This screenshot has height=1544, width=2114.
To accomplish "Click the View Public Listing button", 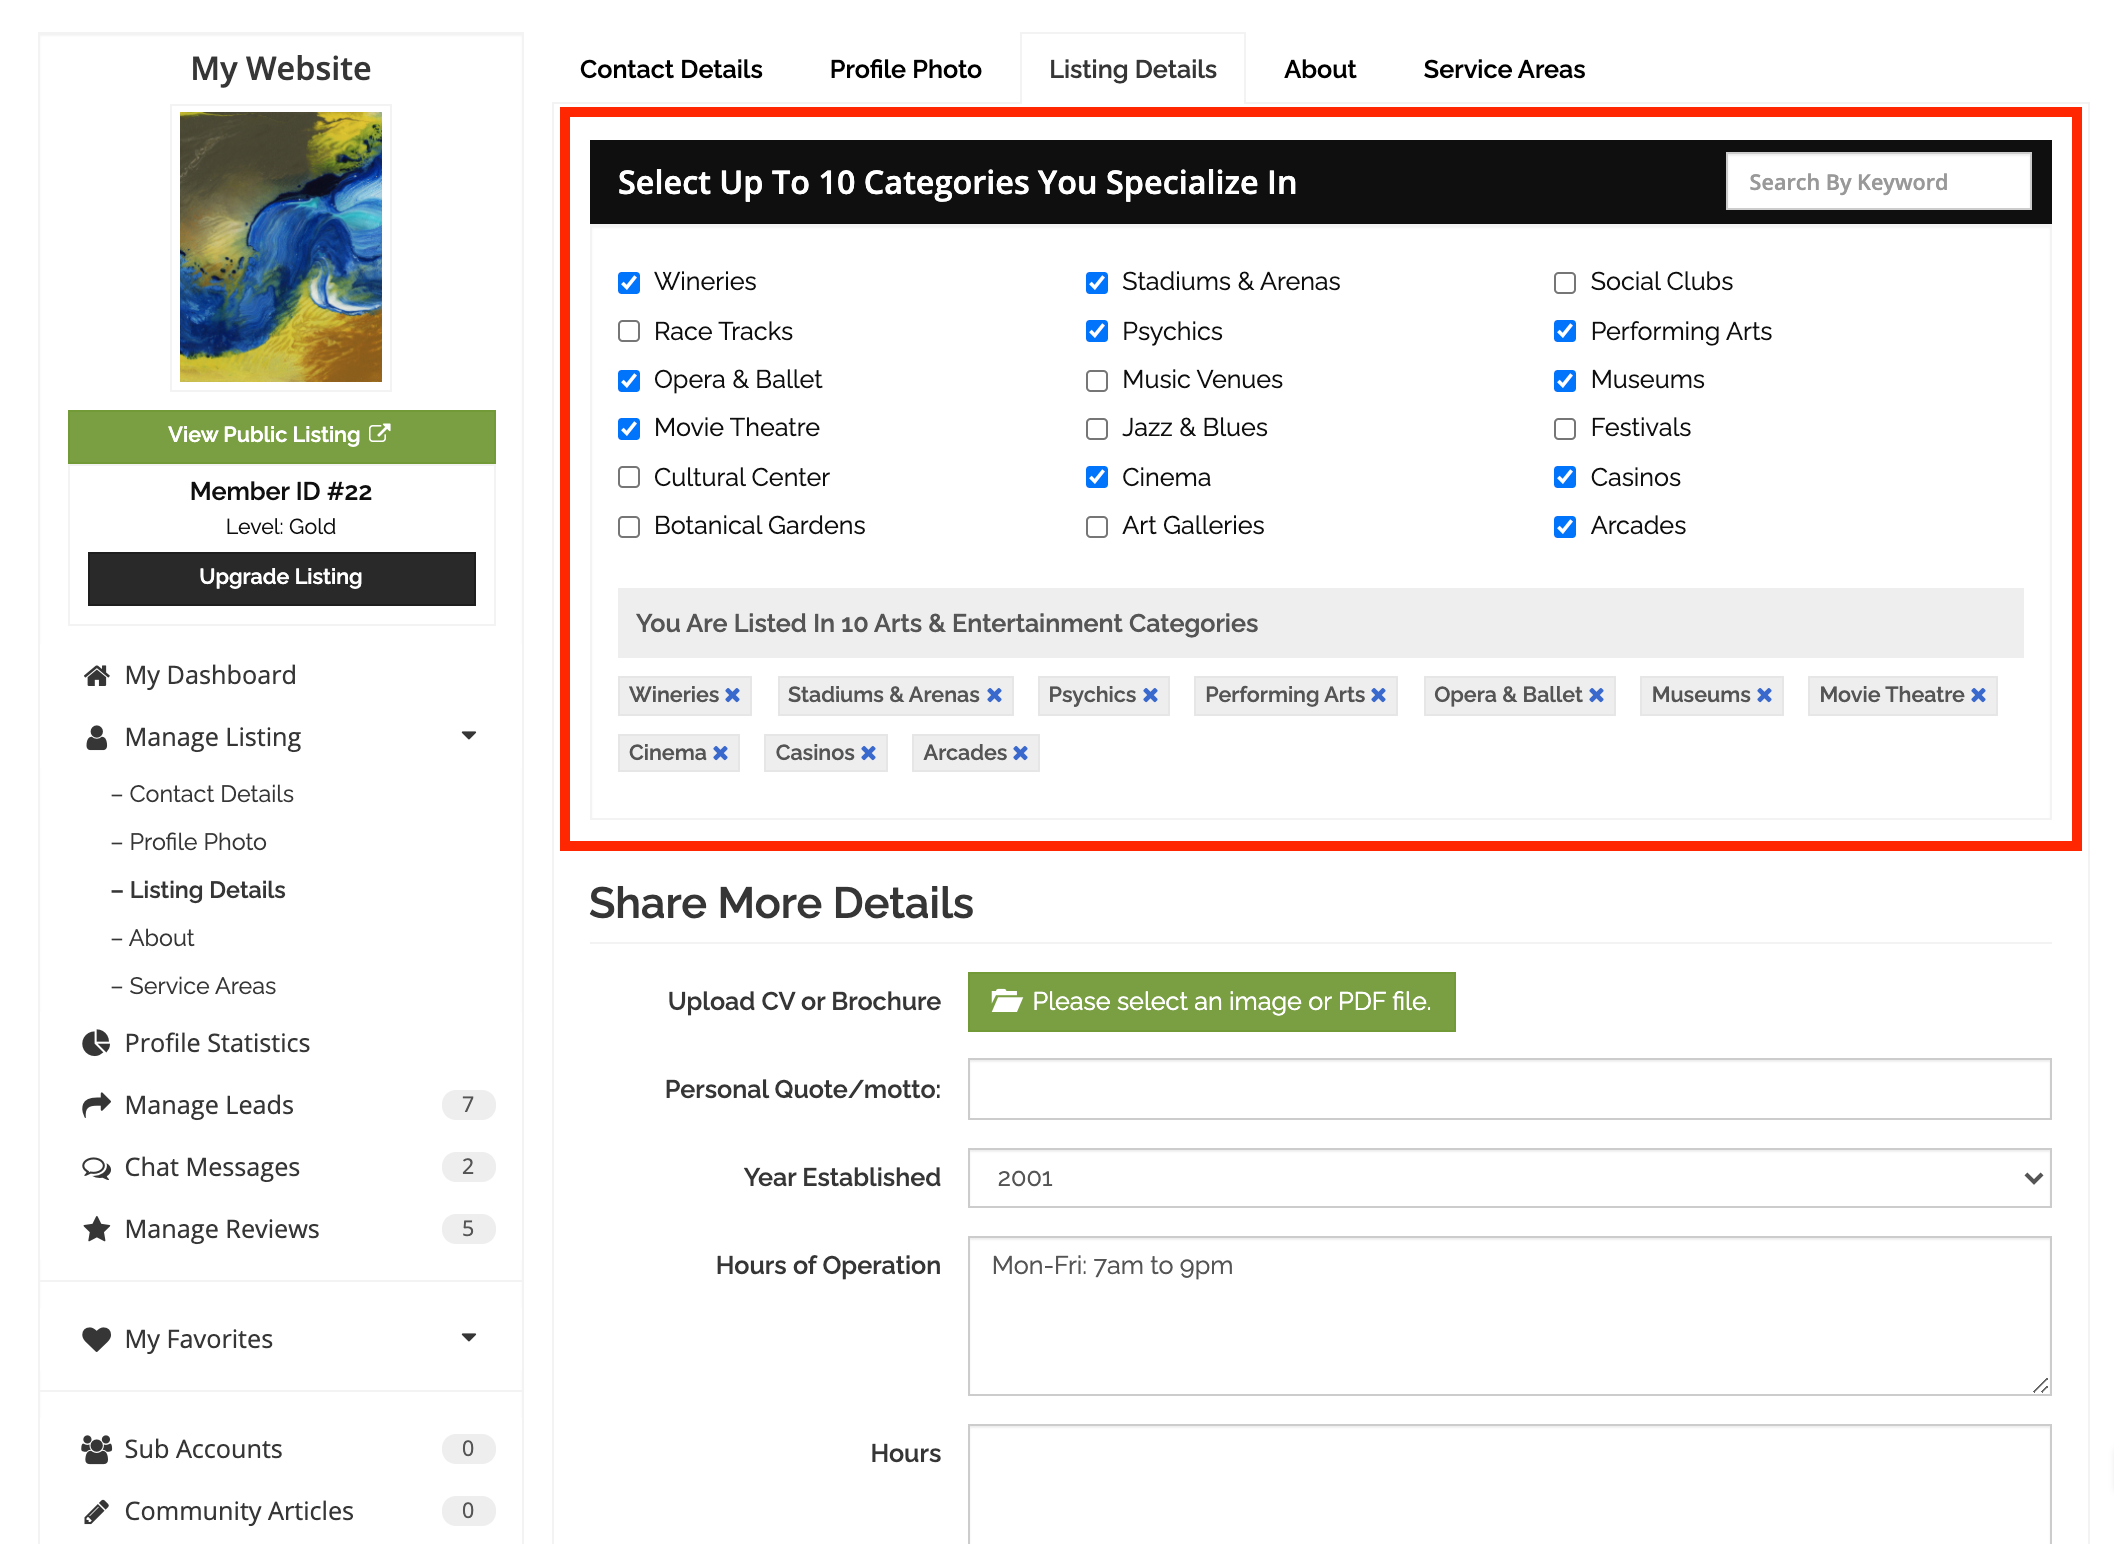I will point(281,435).
